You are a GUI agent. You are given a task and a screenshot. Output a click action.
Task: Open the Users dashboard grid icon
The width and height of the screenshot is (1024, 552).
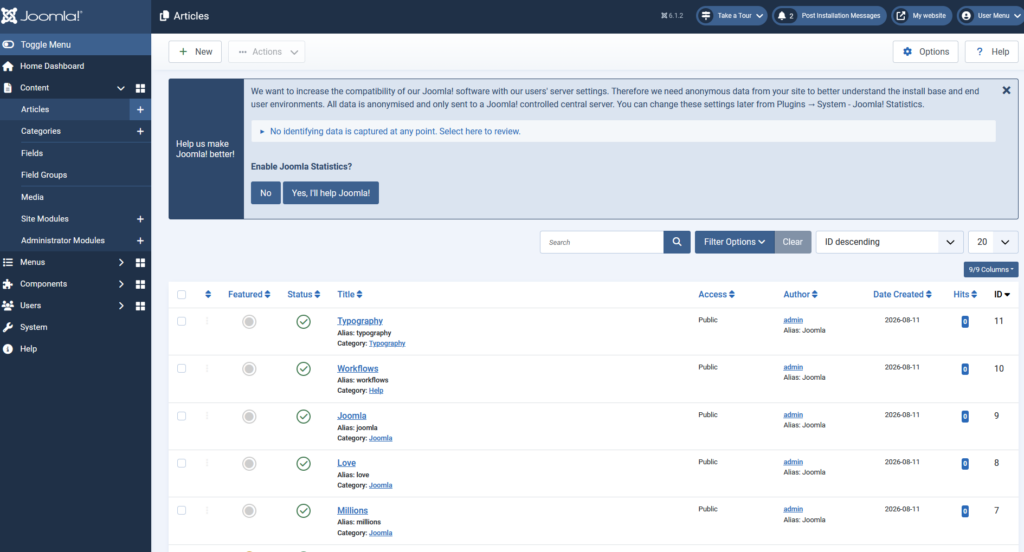tap(140, 306)
